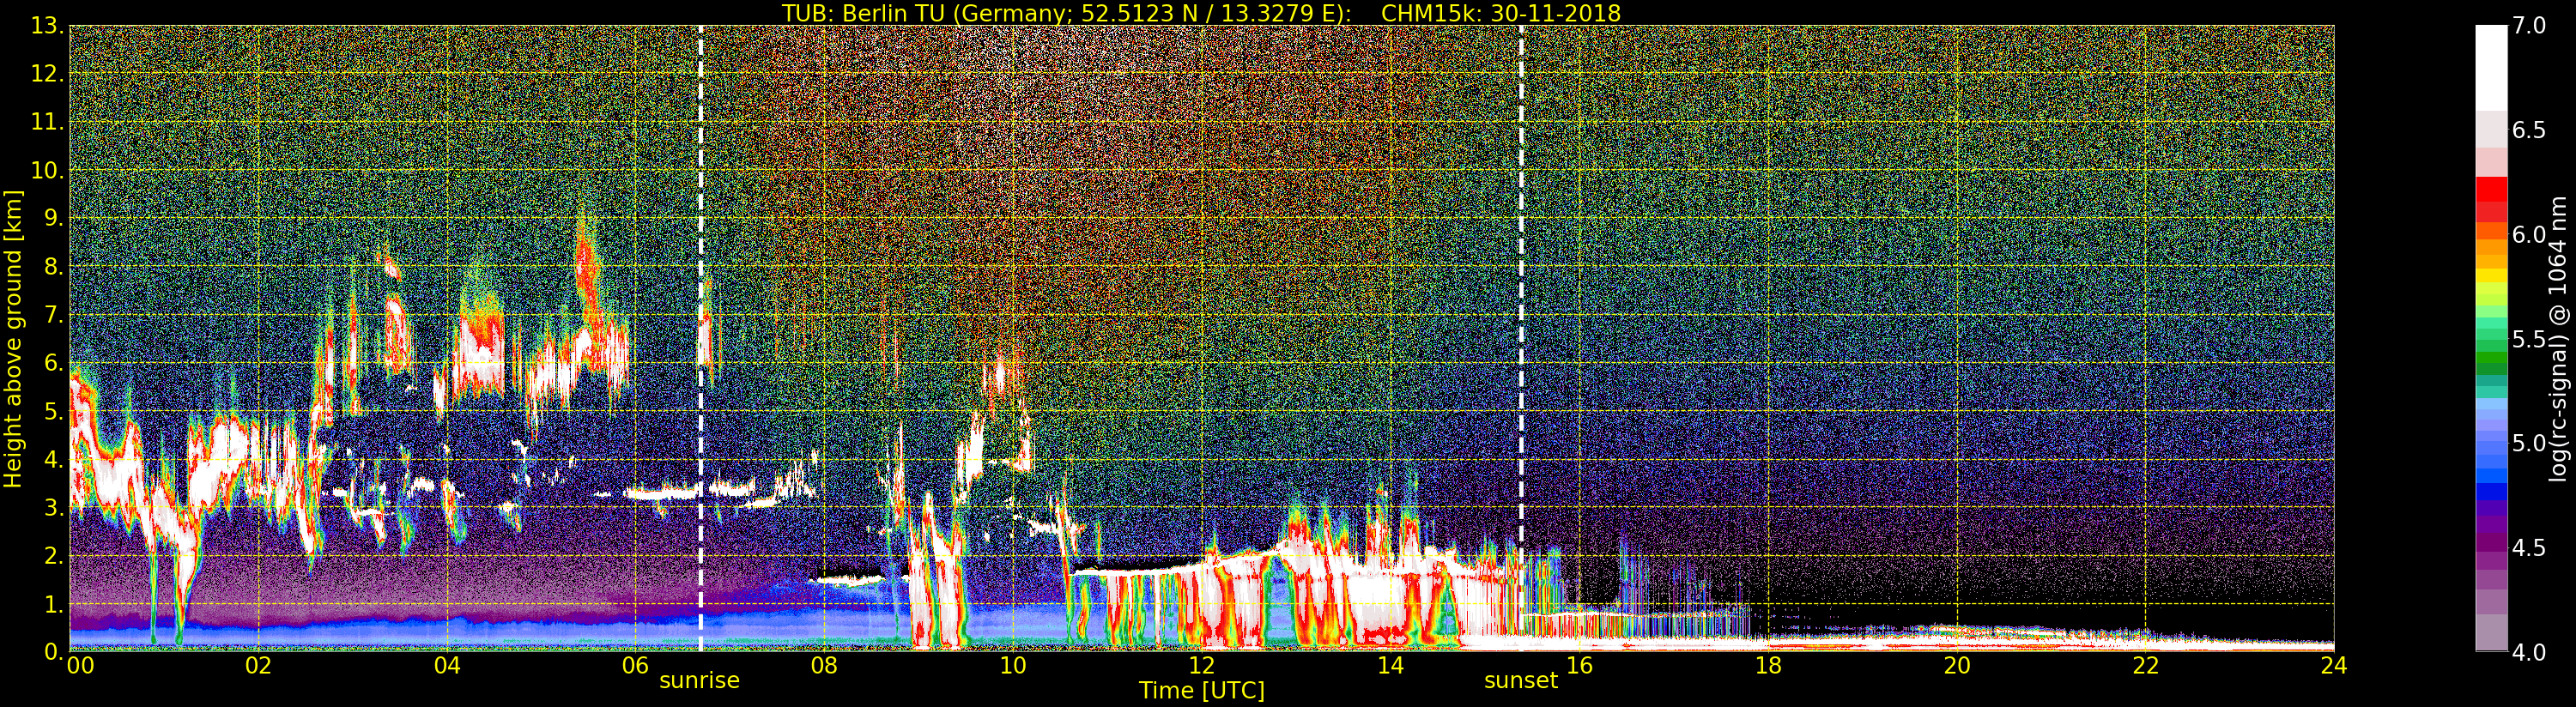Click the x-axis tick label '24'
2576x707 pixels.
(x=2333, y=665)
